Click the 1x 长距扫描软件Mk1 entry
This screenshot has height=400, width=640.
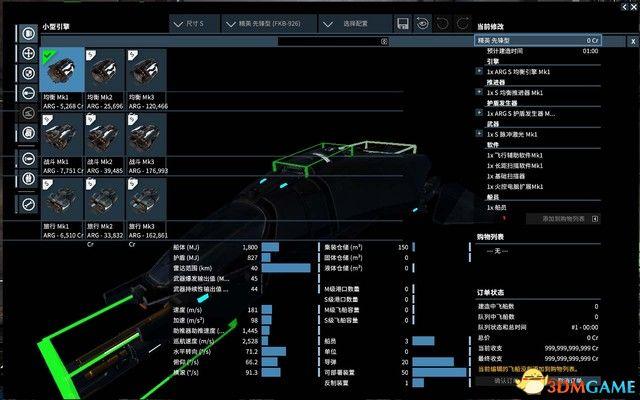click(514, 166)
